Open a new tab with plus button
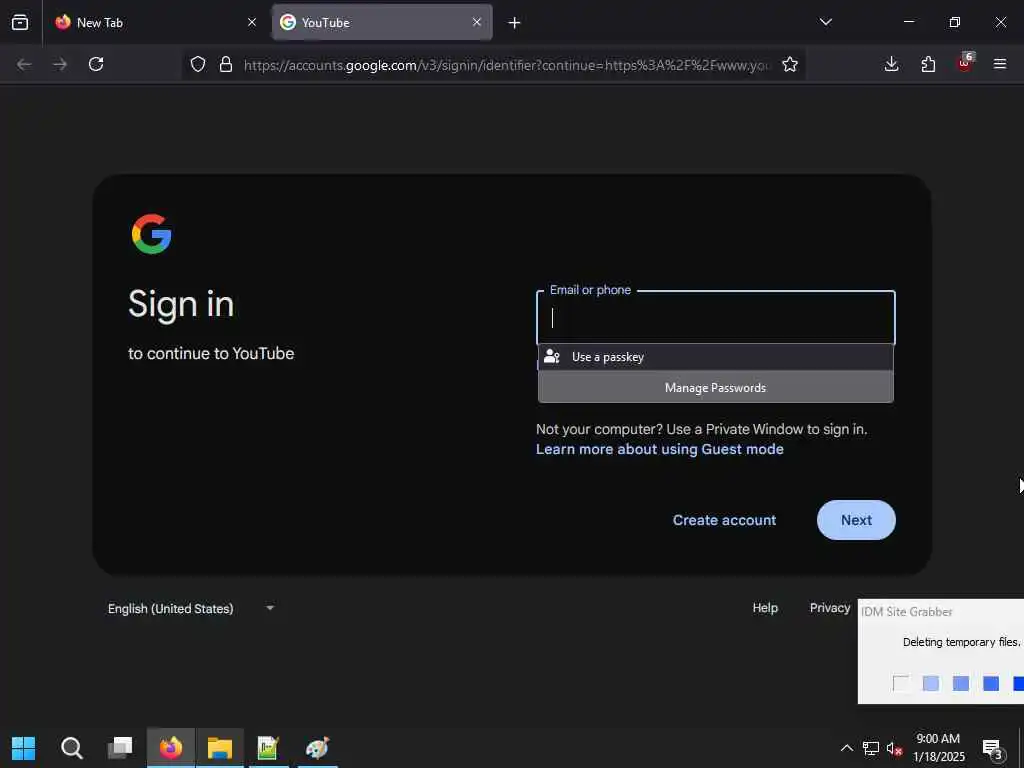 (x=514, y=23)
